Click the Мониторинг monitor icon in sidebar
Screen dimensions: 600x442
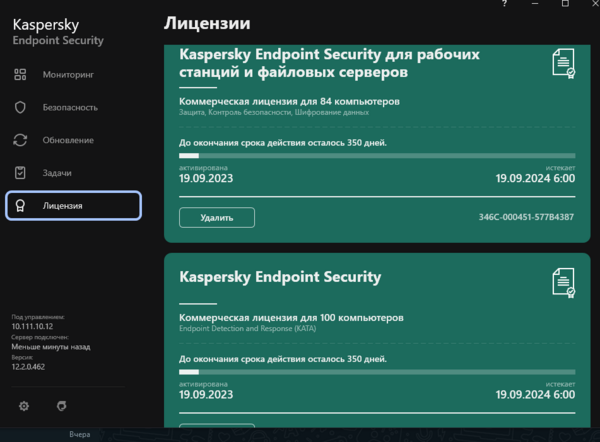pyautogui.click(x=20, y=75)
